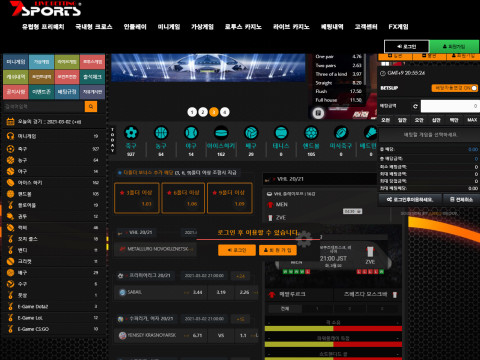Click the handball icon in left sidebar

(10, 194)
